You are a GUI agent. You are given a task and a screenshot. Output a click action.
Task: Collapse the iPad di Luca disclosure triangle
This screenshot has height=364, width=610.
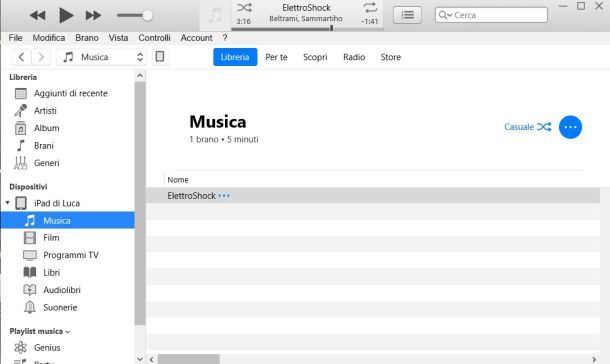[7, 203]
